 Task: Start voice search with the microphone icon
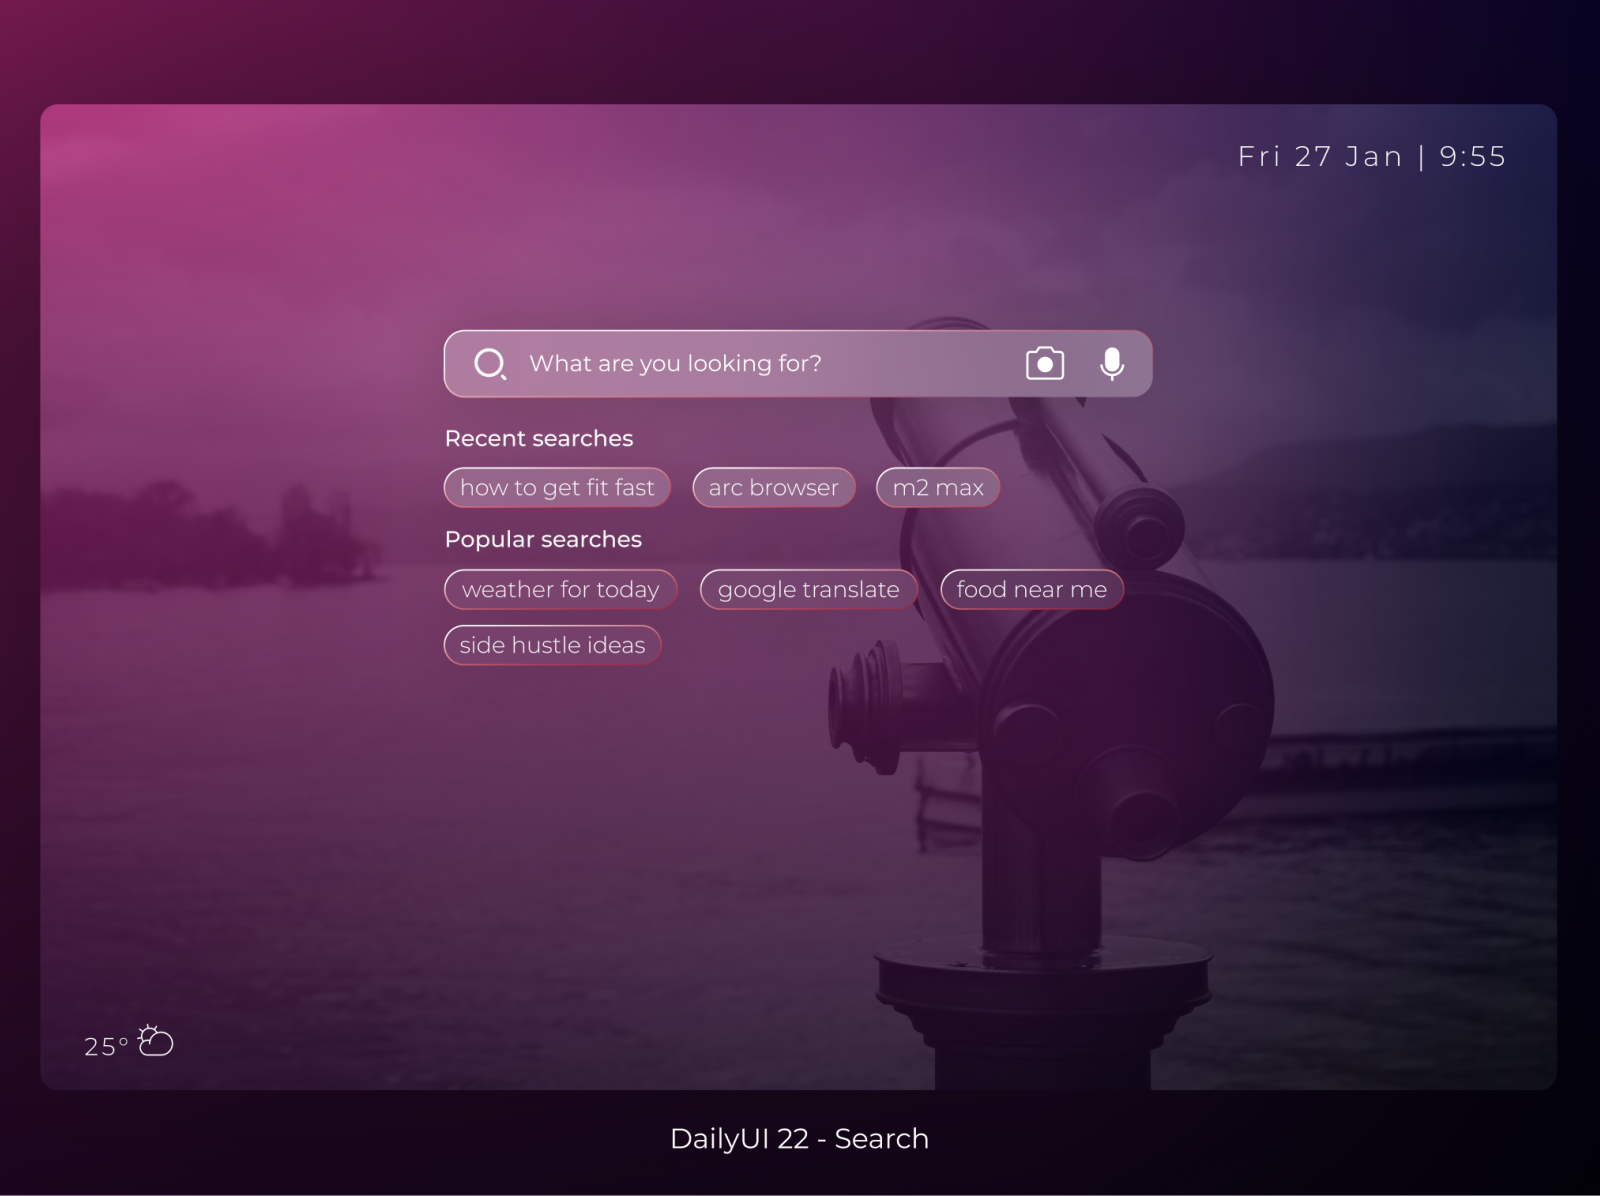(x=1112, y=363)
